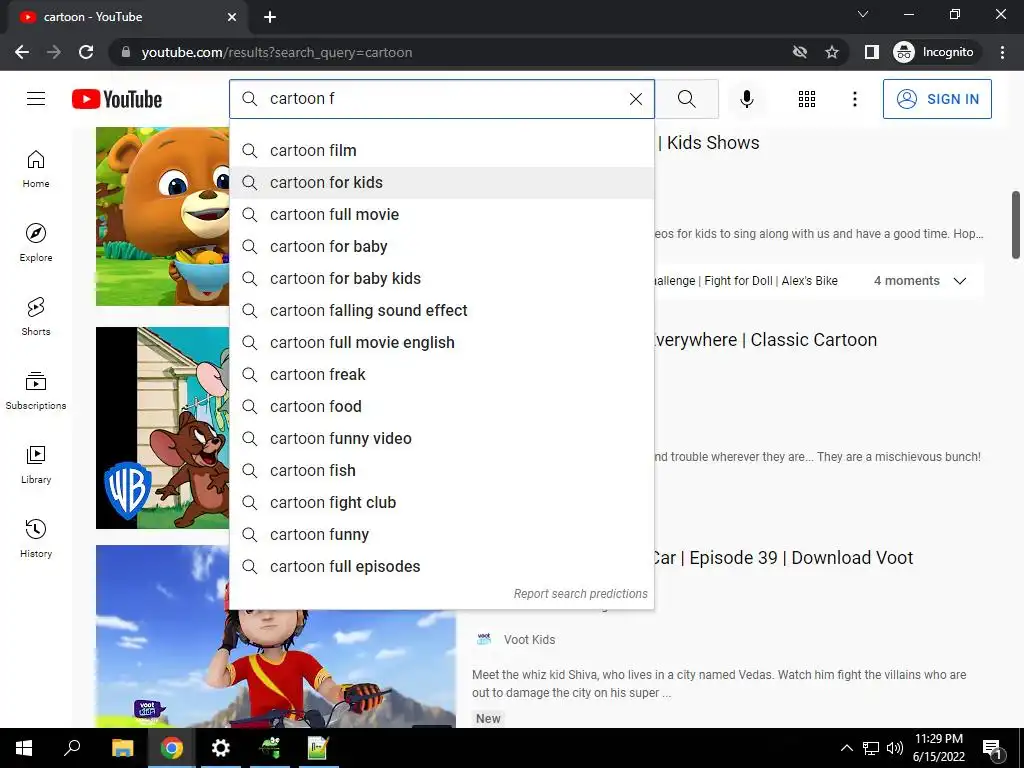Choose 'cartoon funny' suggestion

coord(441,535)
